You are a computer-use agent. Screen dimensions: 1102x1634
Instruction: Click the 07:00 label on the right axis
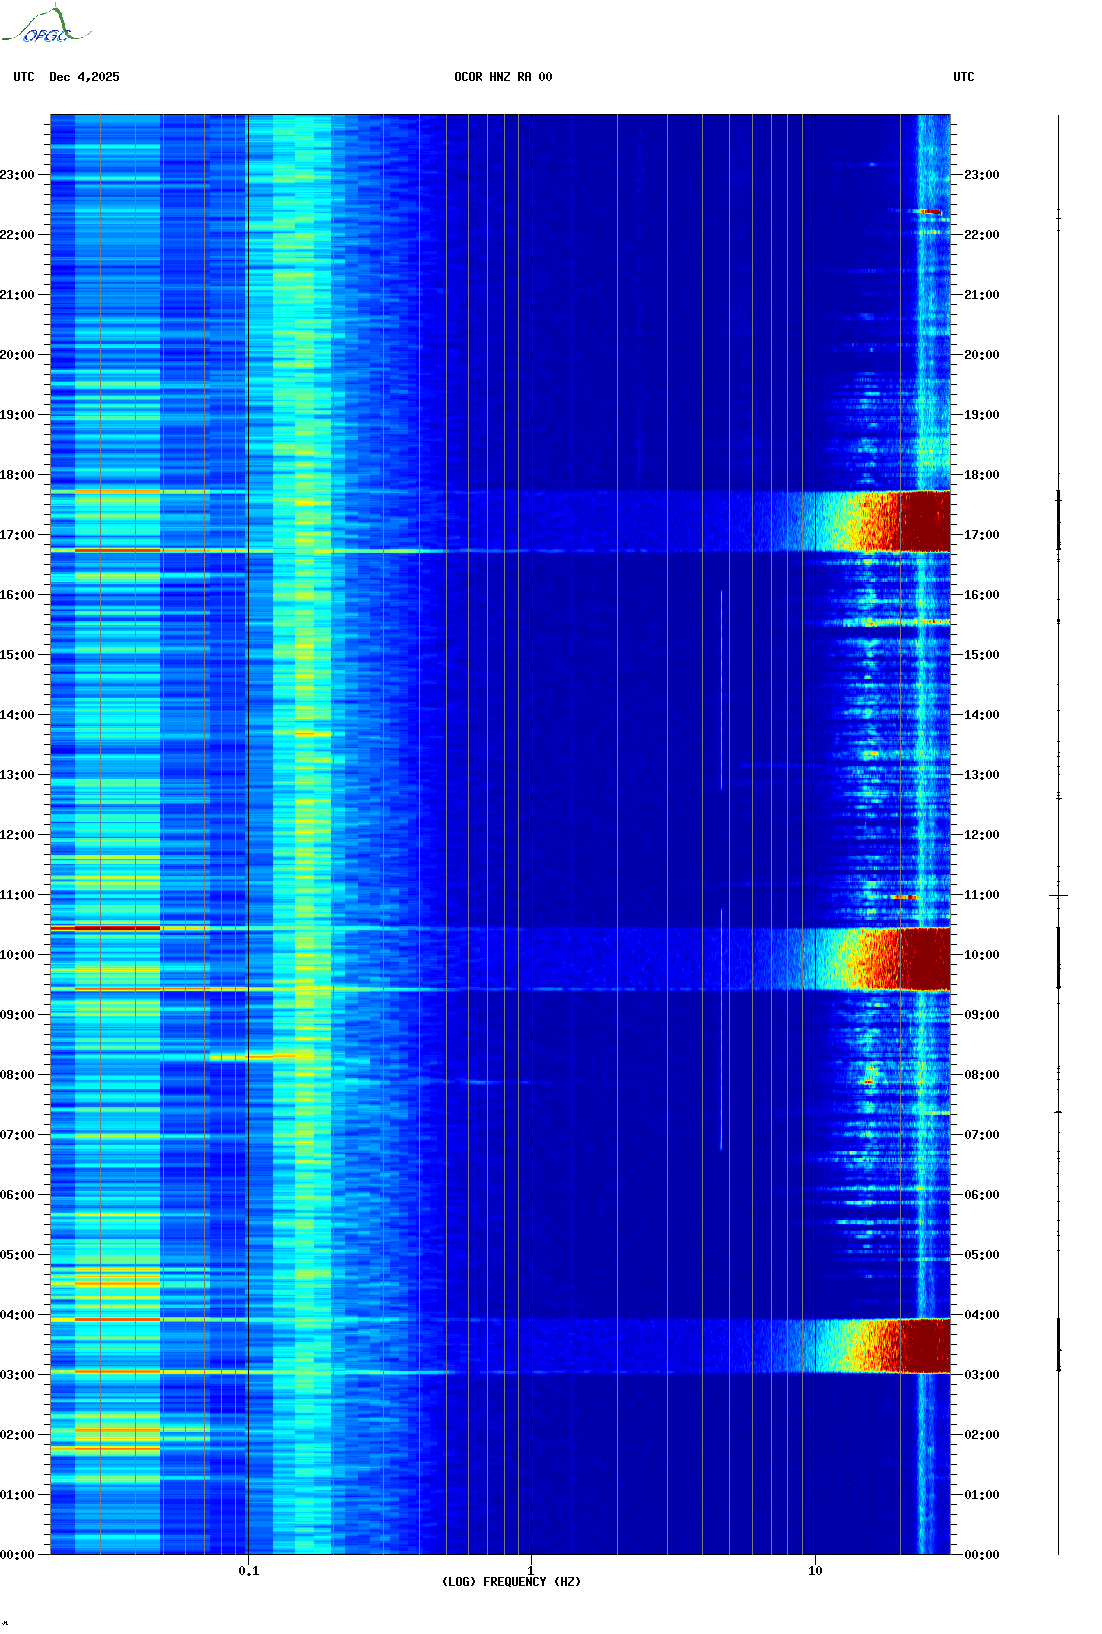982,1135
